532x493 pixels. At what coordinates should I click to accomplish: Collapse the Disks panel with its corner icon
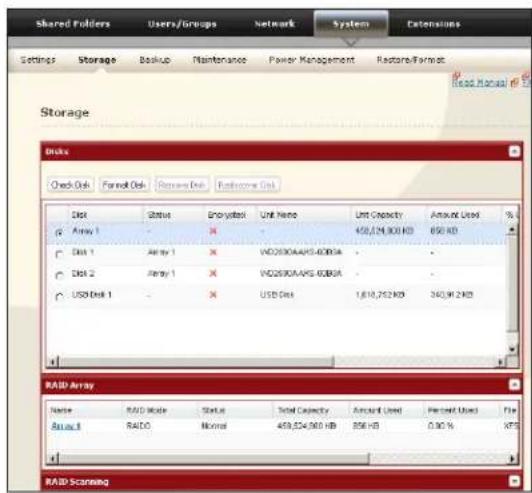point(514,151)
